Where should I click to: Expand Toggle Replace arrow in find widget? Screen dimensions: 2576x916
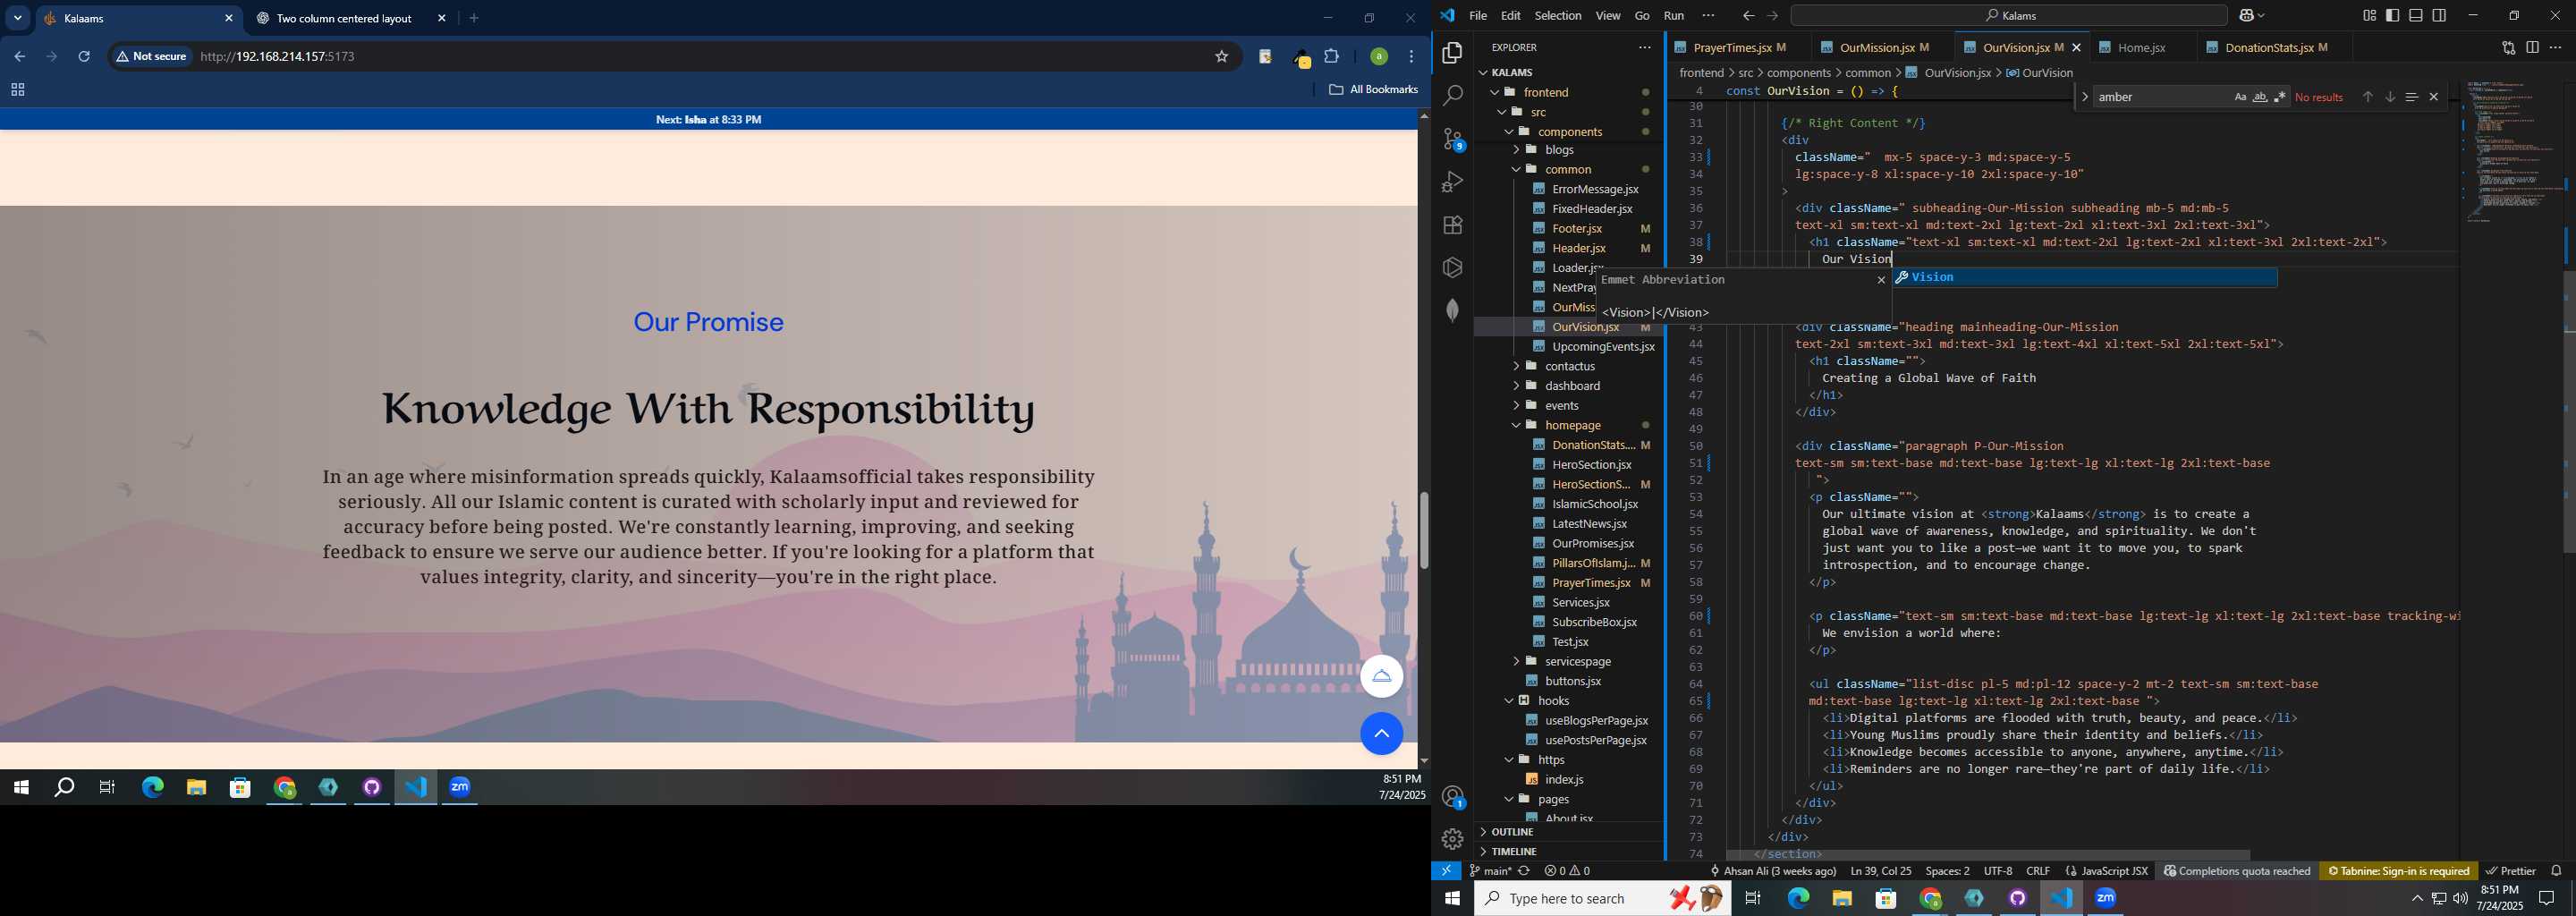point(2084,97)
